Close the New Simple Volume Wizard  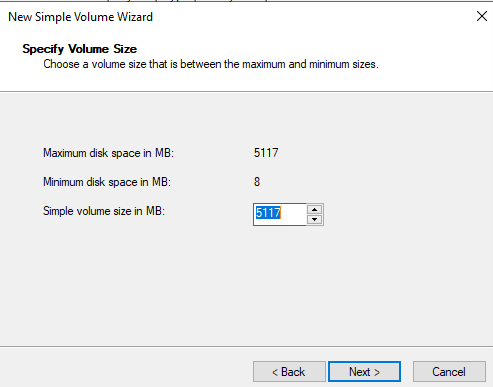[x=482, y=16]
